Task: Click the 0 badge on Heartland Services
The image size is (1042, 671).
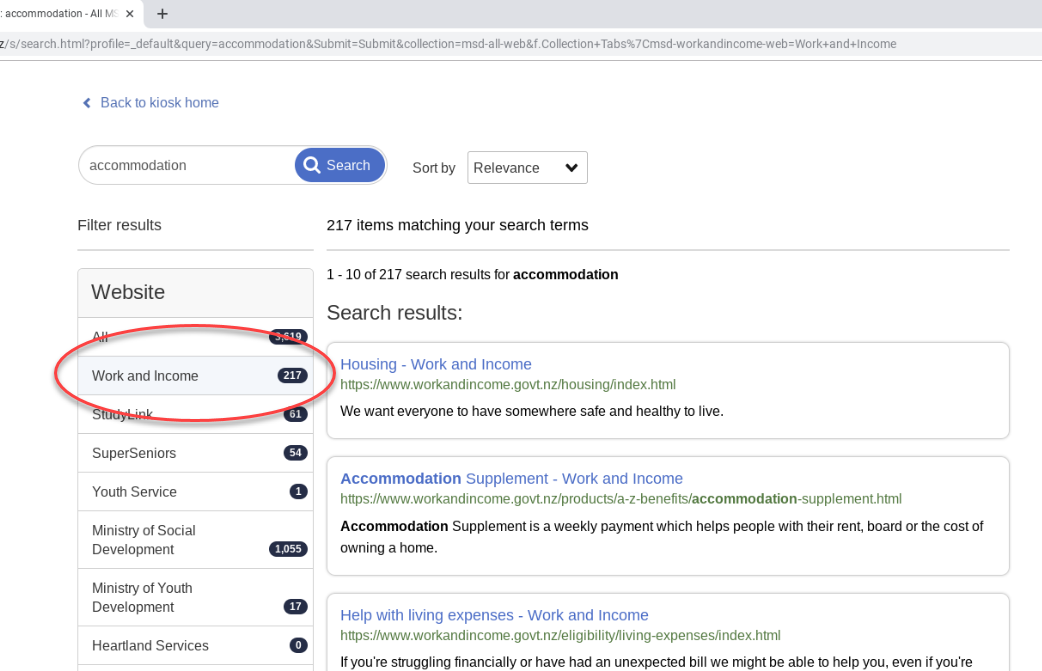Action: coord(298,645)
